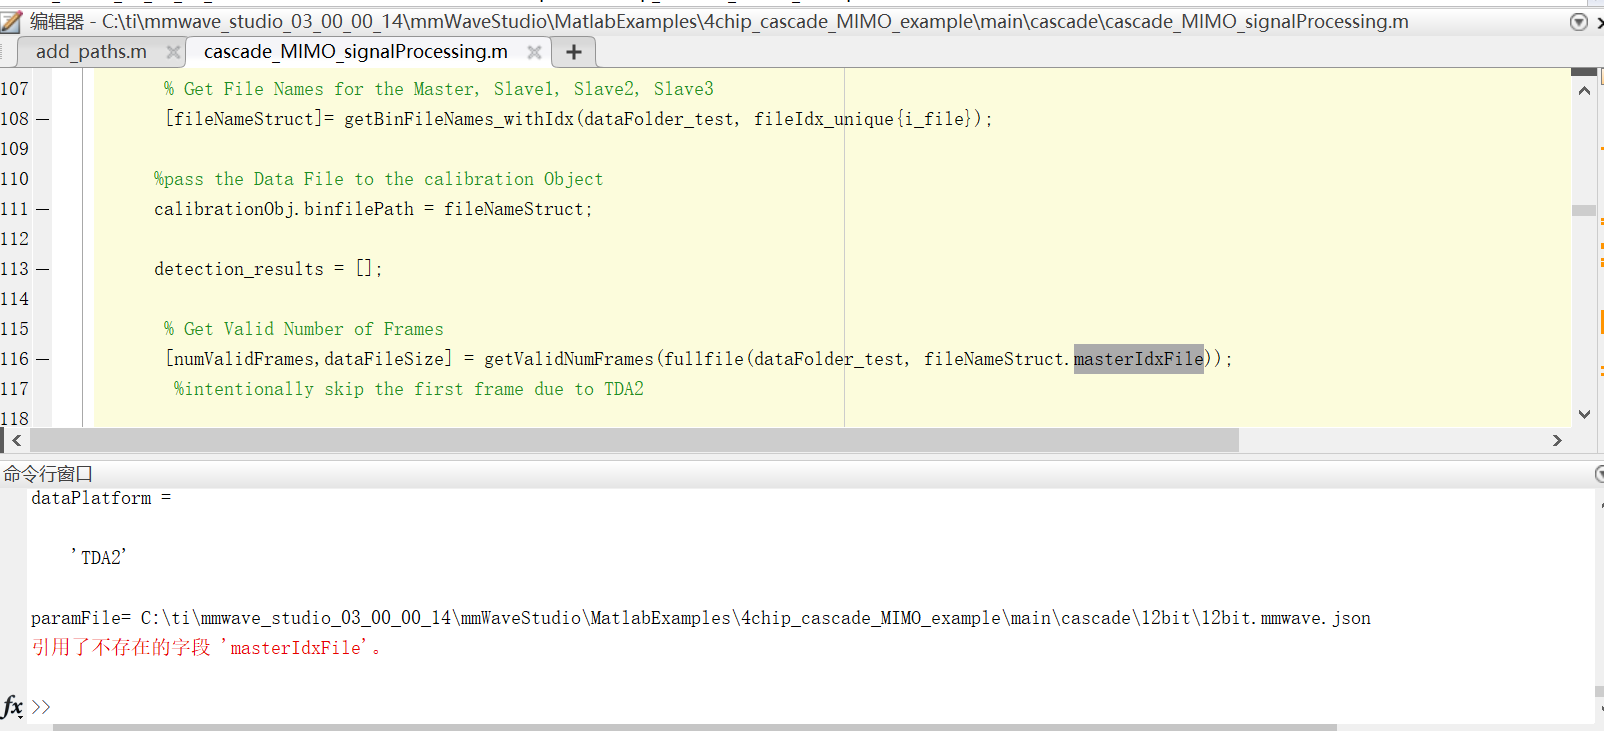
Task: Close the cascade_MIMO_signalProcessing.m tab
Action: pyautogui.click(x=534, y=52)
